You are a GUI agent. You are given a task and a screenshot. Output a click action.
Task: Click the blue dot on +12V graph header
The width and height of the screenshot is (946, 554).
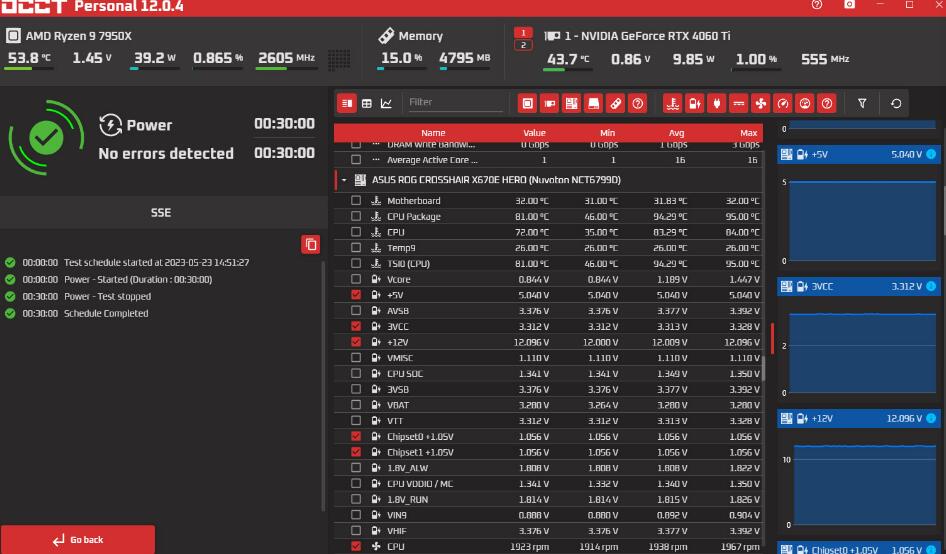click(x=931, y=418)
